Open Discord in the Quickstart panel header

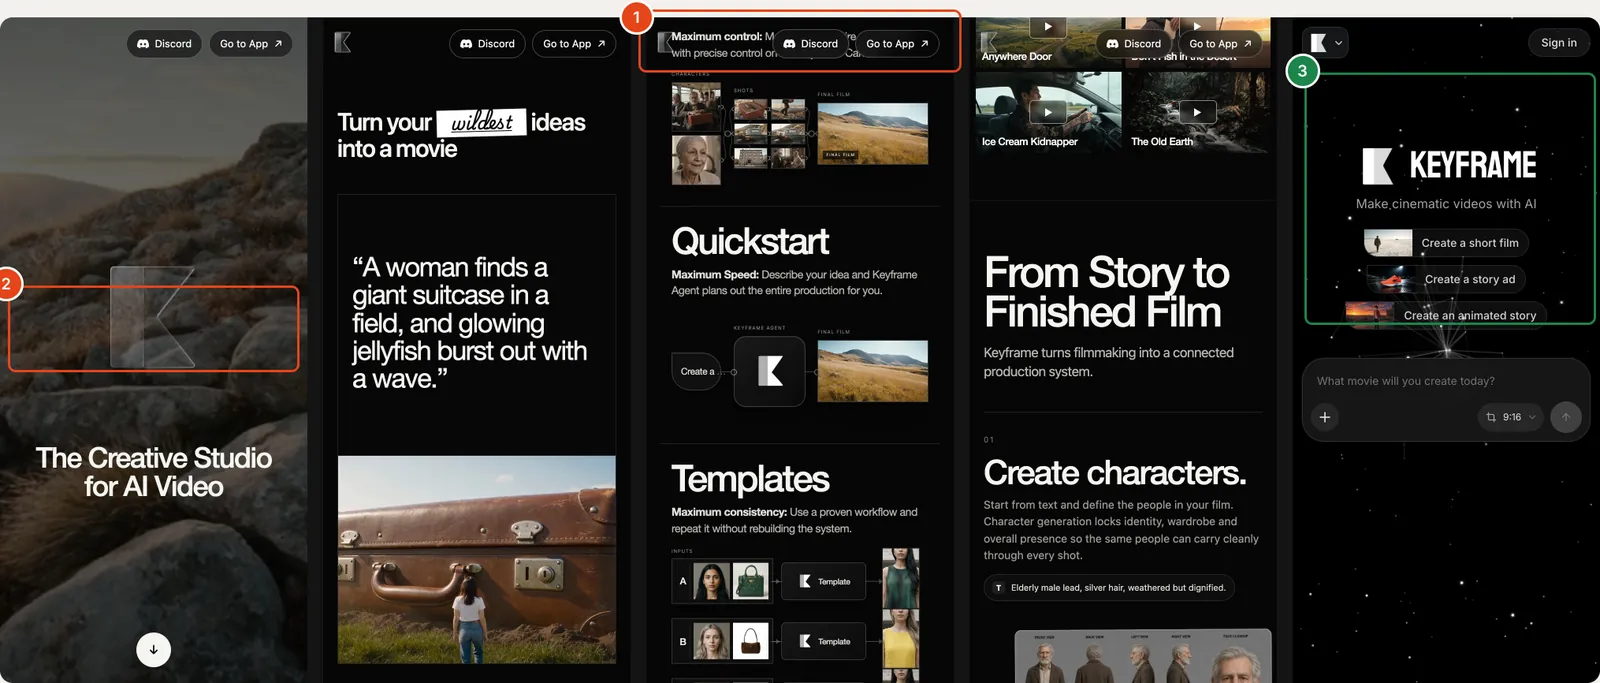coord(811,44)
